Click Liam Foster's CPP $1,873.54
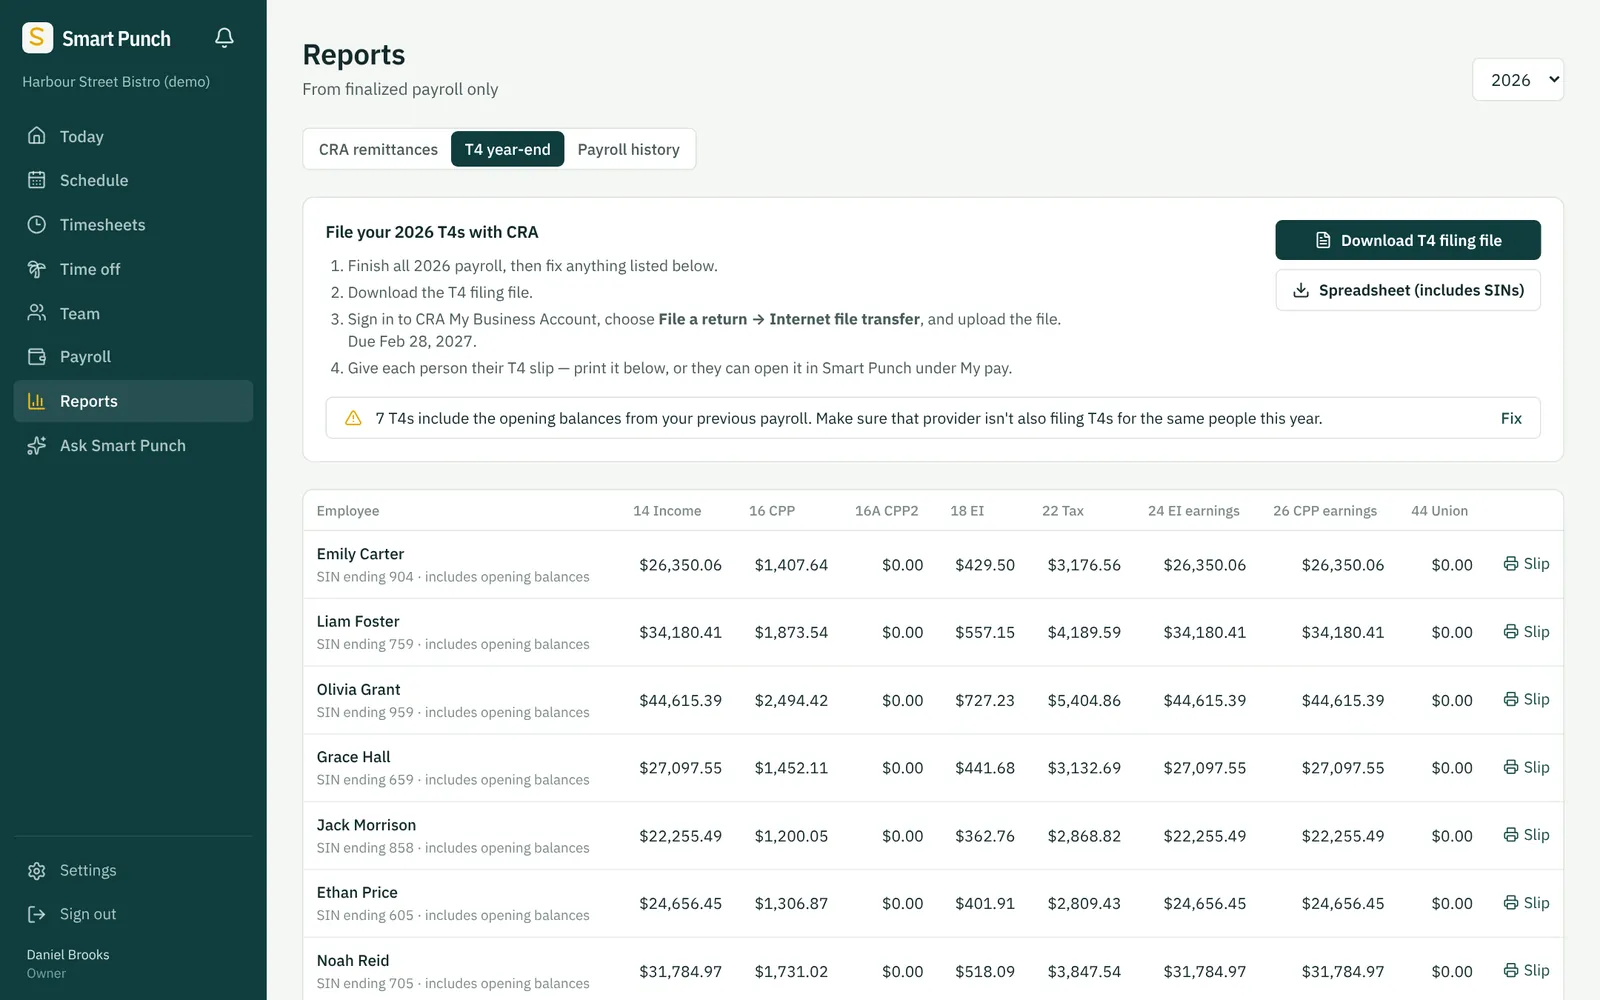1600x1000 pixels. 791,633
